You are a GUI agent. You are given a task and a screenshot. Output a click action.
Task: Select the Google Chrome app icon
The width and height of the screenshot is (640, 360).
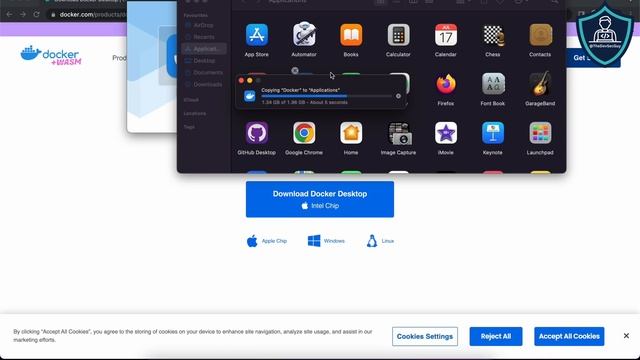click(x=304, y=133)
